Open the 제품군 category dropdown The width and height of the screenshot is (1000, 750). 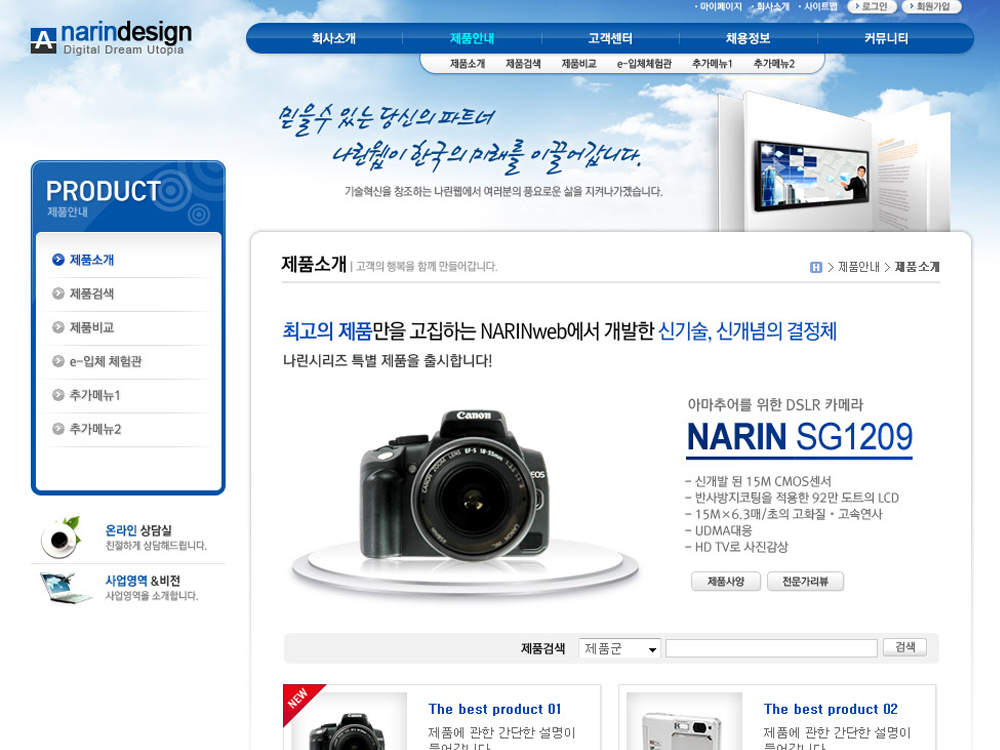tap(620, 649)
